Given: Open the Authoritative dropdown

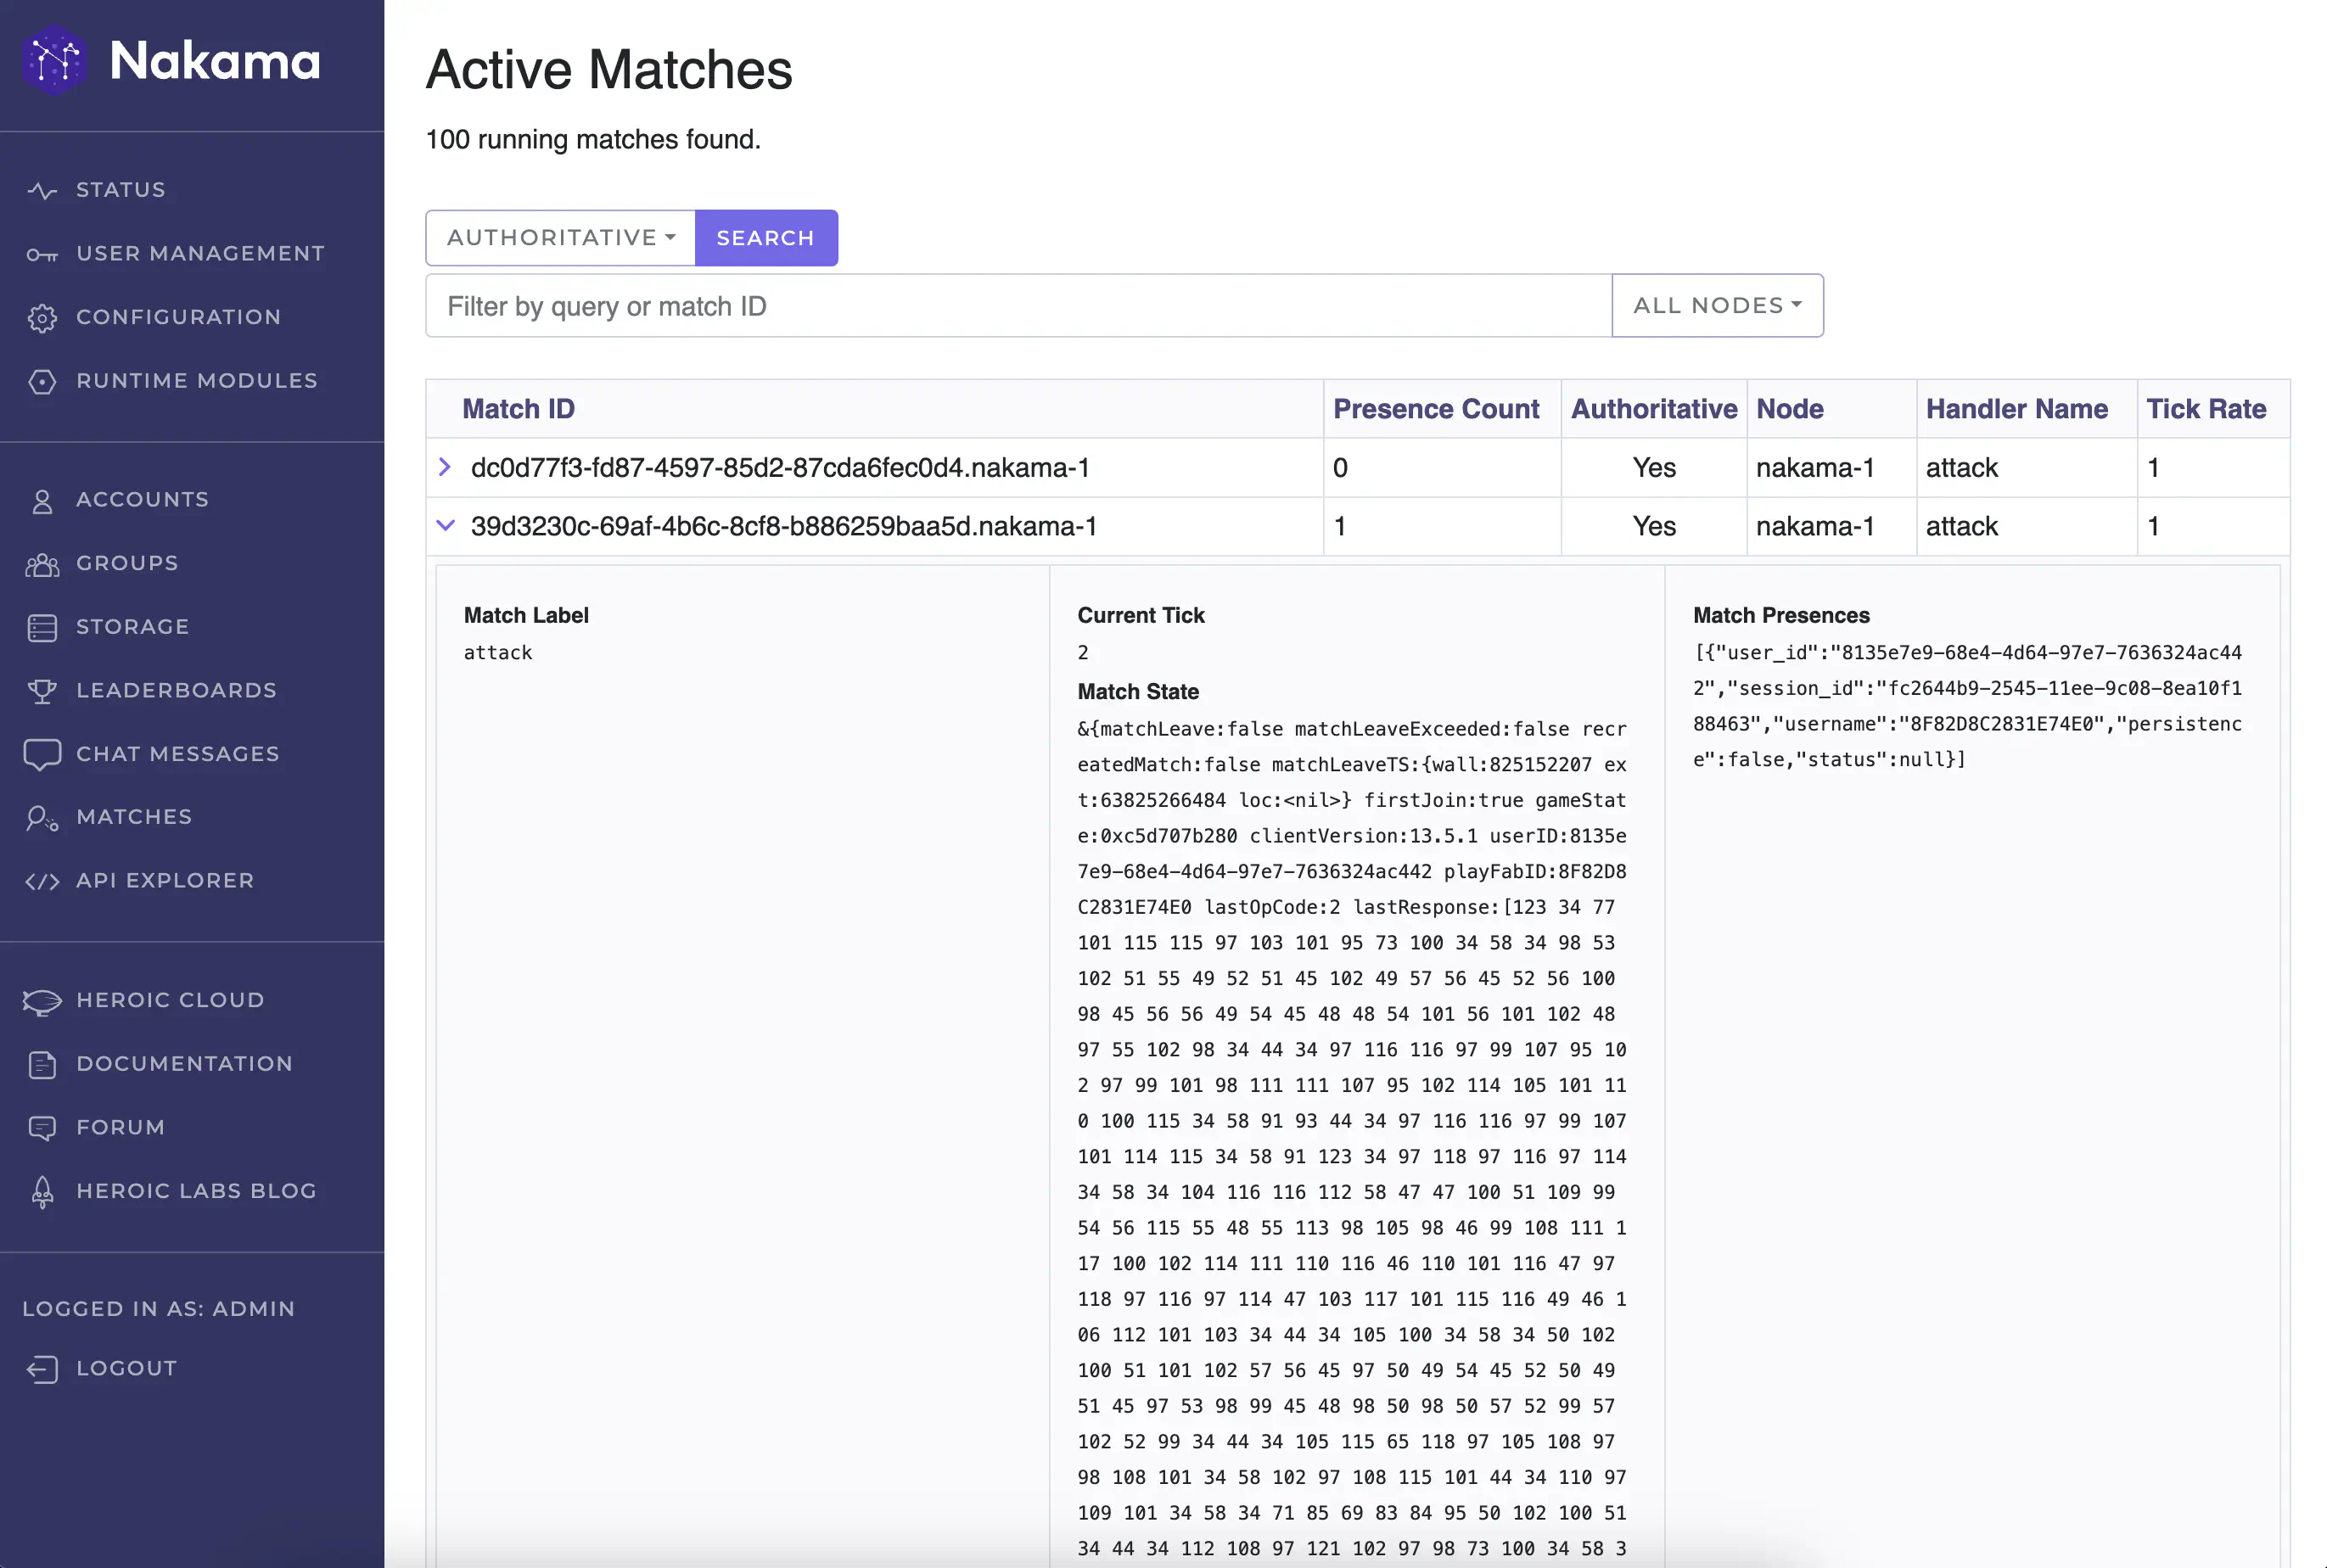Looking at the screenshot, I should [561, 238].
